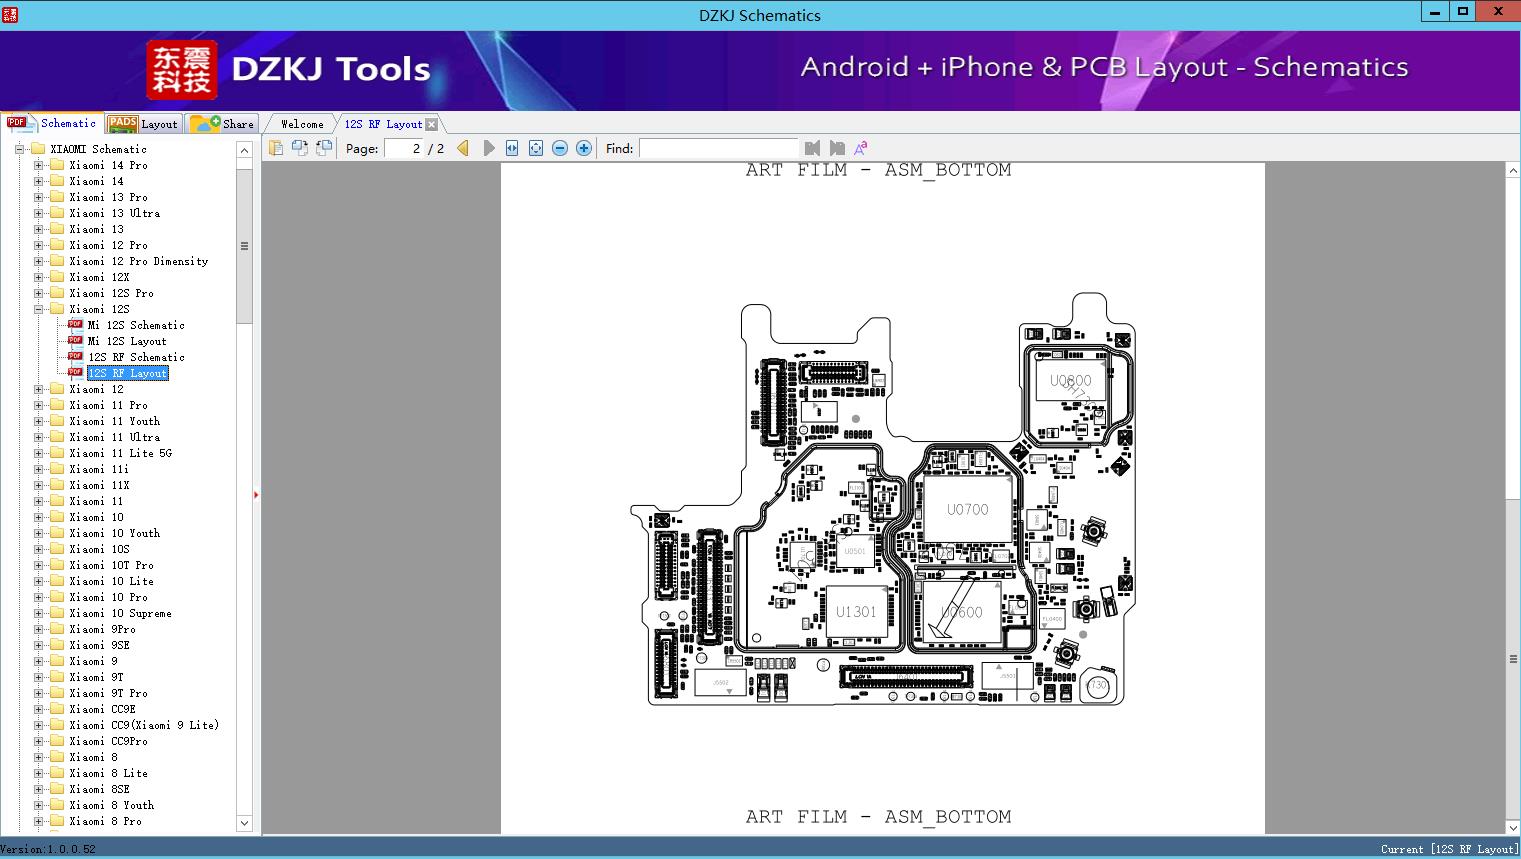The width and height of the screenshot is (1521, 859).
Task: Click the first document copy toolbar icon
Action: pyautogui.click(x=275, y=148)
